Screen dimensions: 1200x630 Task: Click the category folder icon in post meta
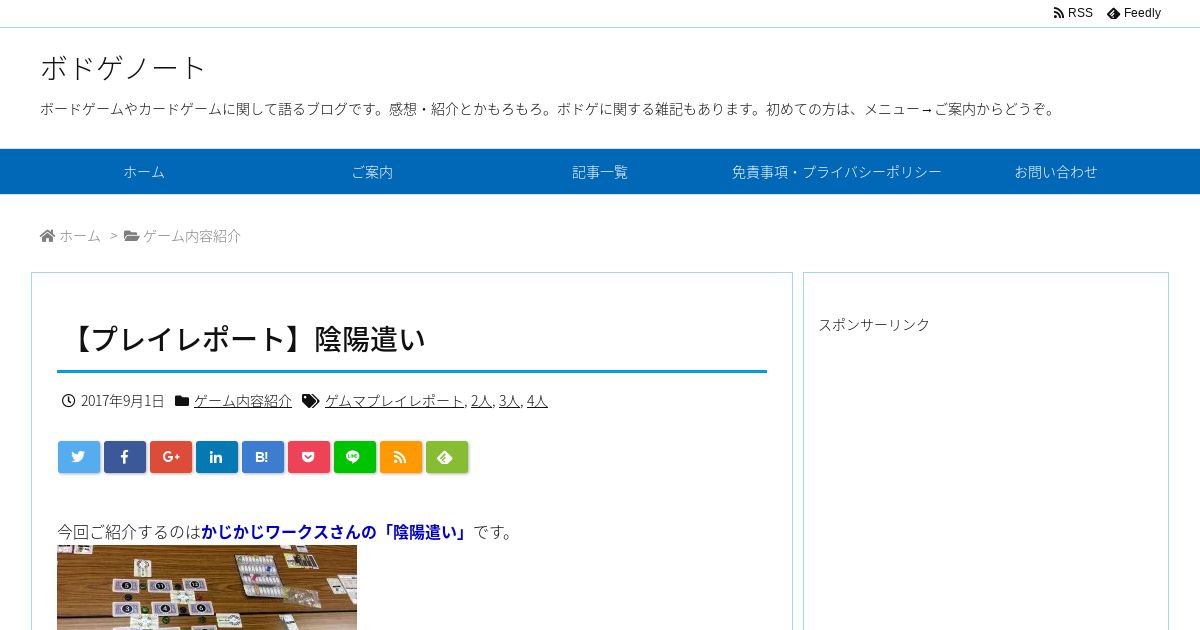(182, 401)
